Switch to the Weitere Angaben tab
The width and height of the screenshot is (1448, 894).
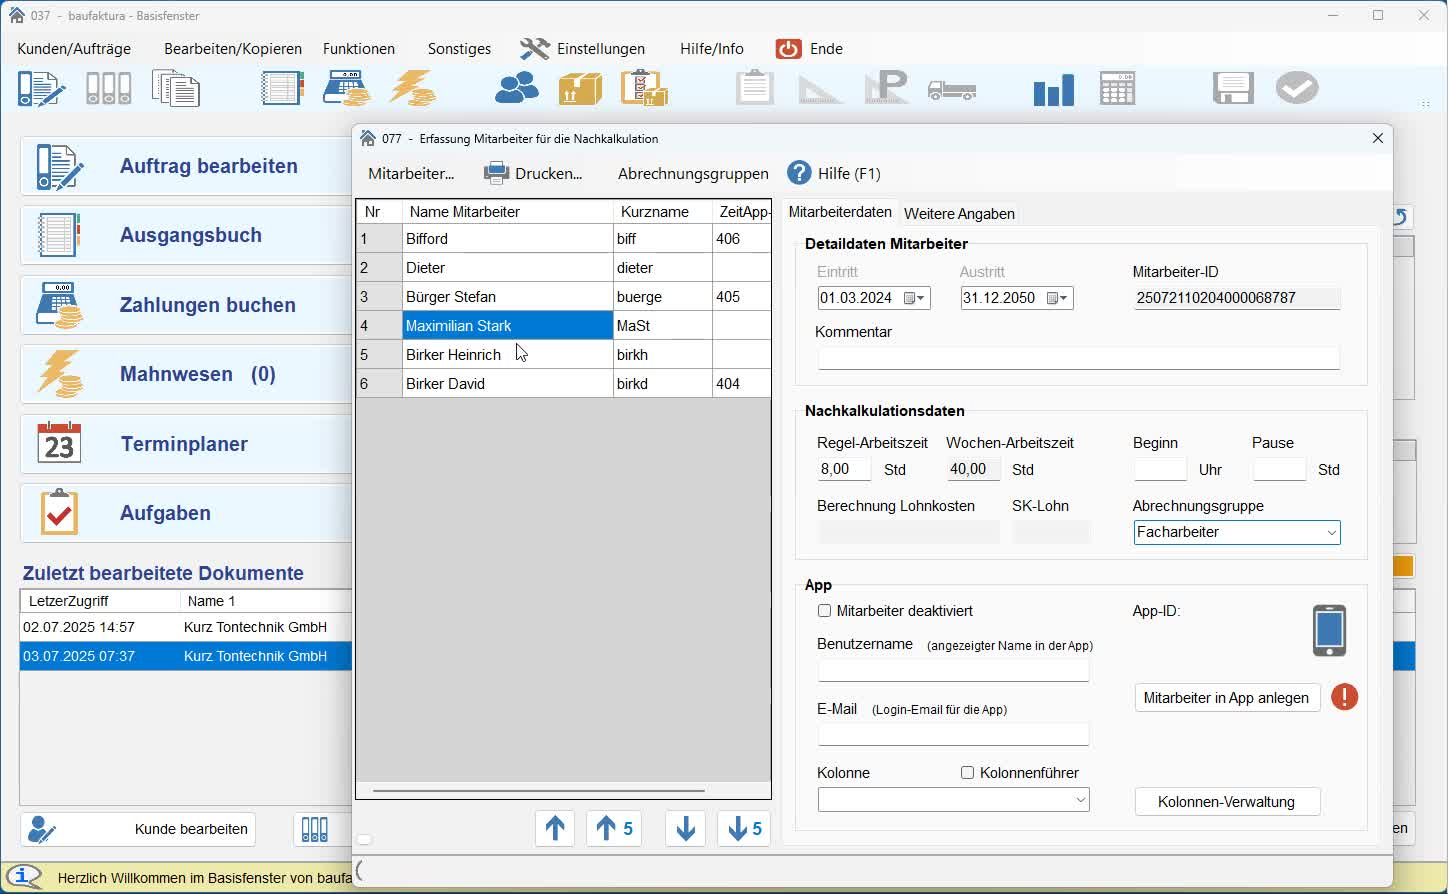point(958,214)
